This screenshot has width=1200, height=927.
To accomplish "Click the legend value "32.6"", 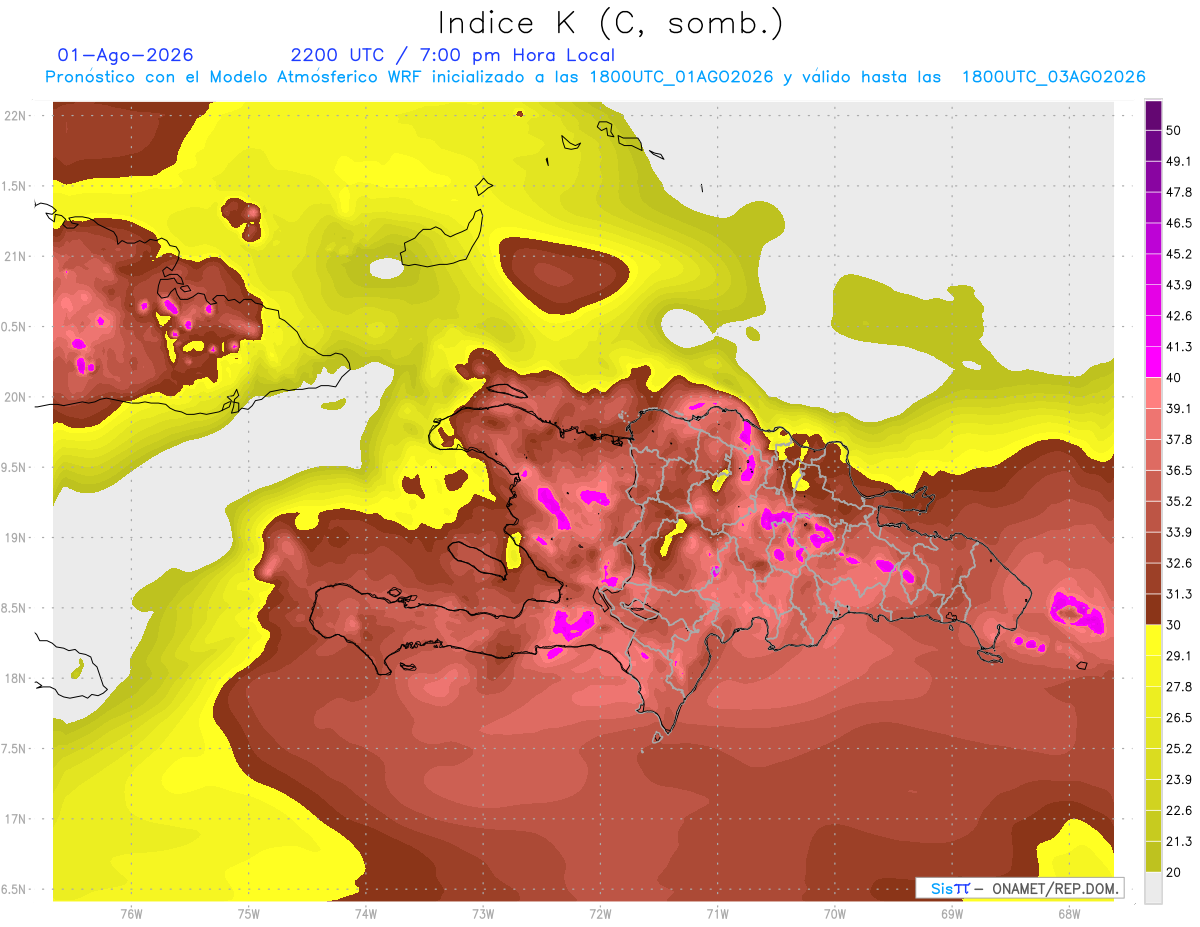I will [1178, 563].
